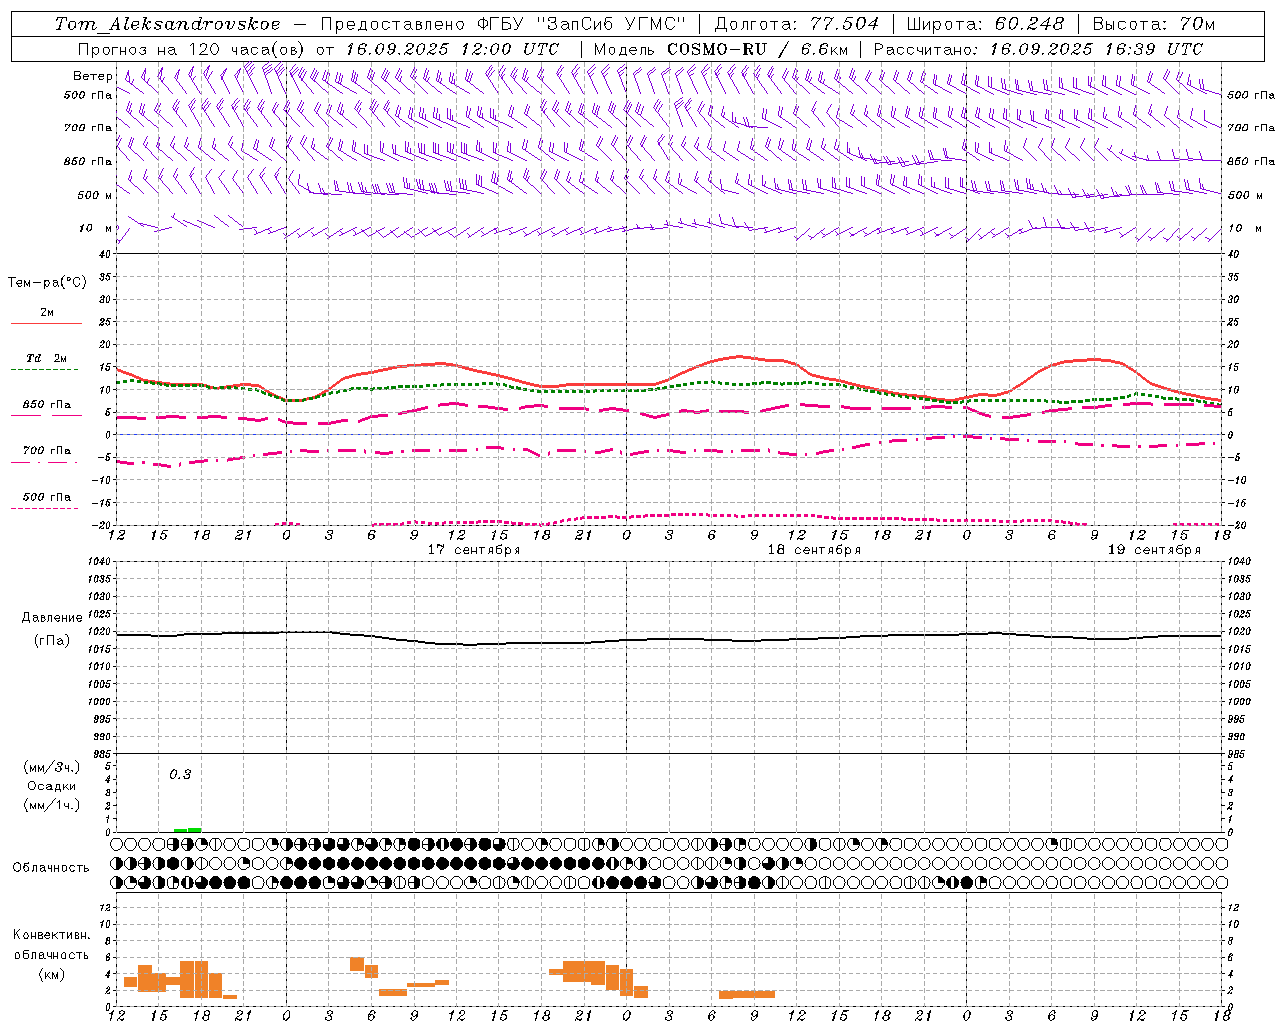
Task: Click the Рассчитано: 16.09.2025 16:39 UTC text
Action: pyautogui.click(x=1038, y=48)
